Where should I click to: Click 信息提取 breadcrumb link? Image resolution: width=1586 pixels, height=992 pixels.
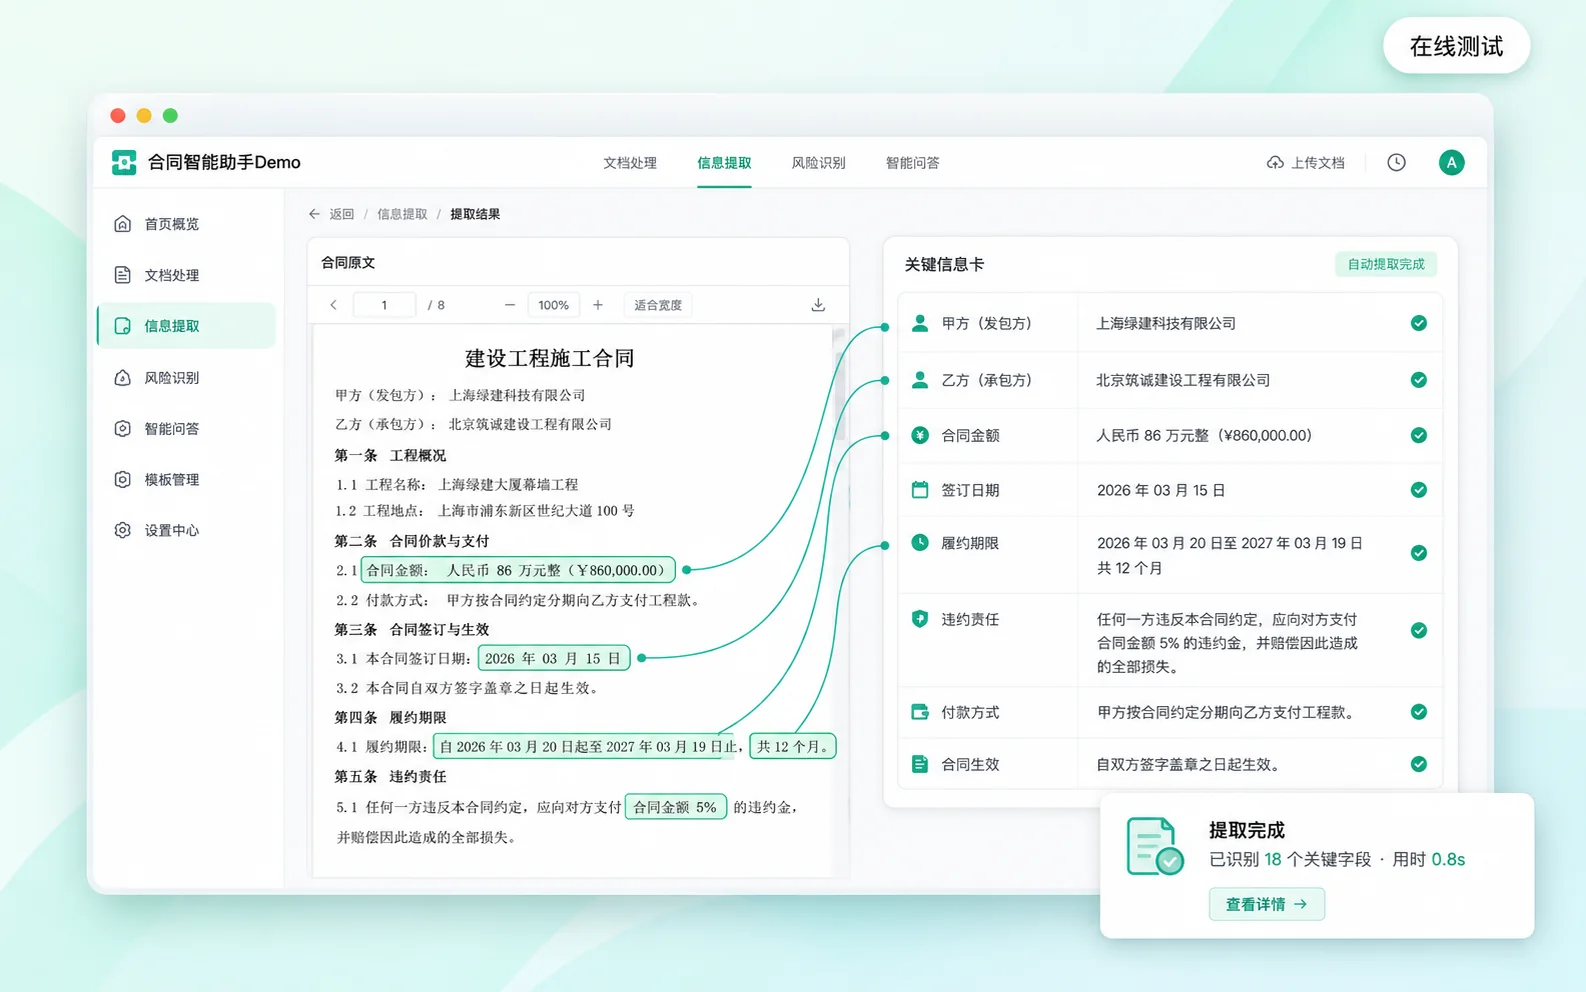(402, 214)
